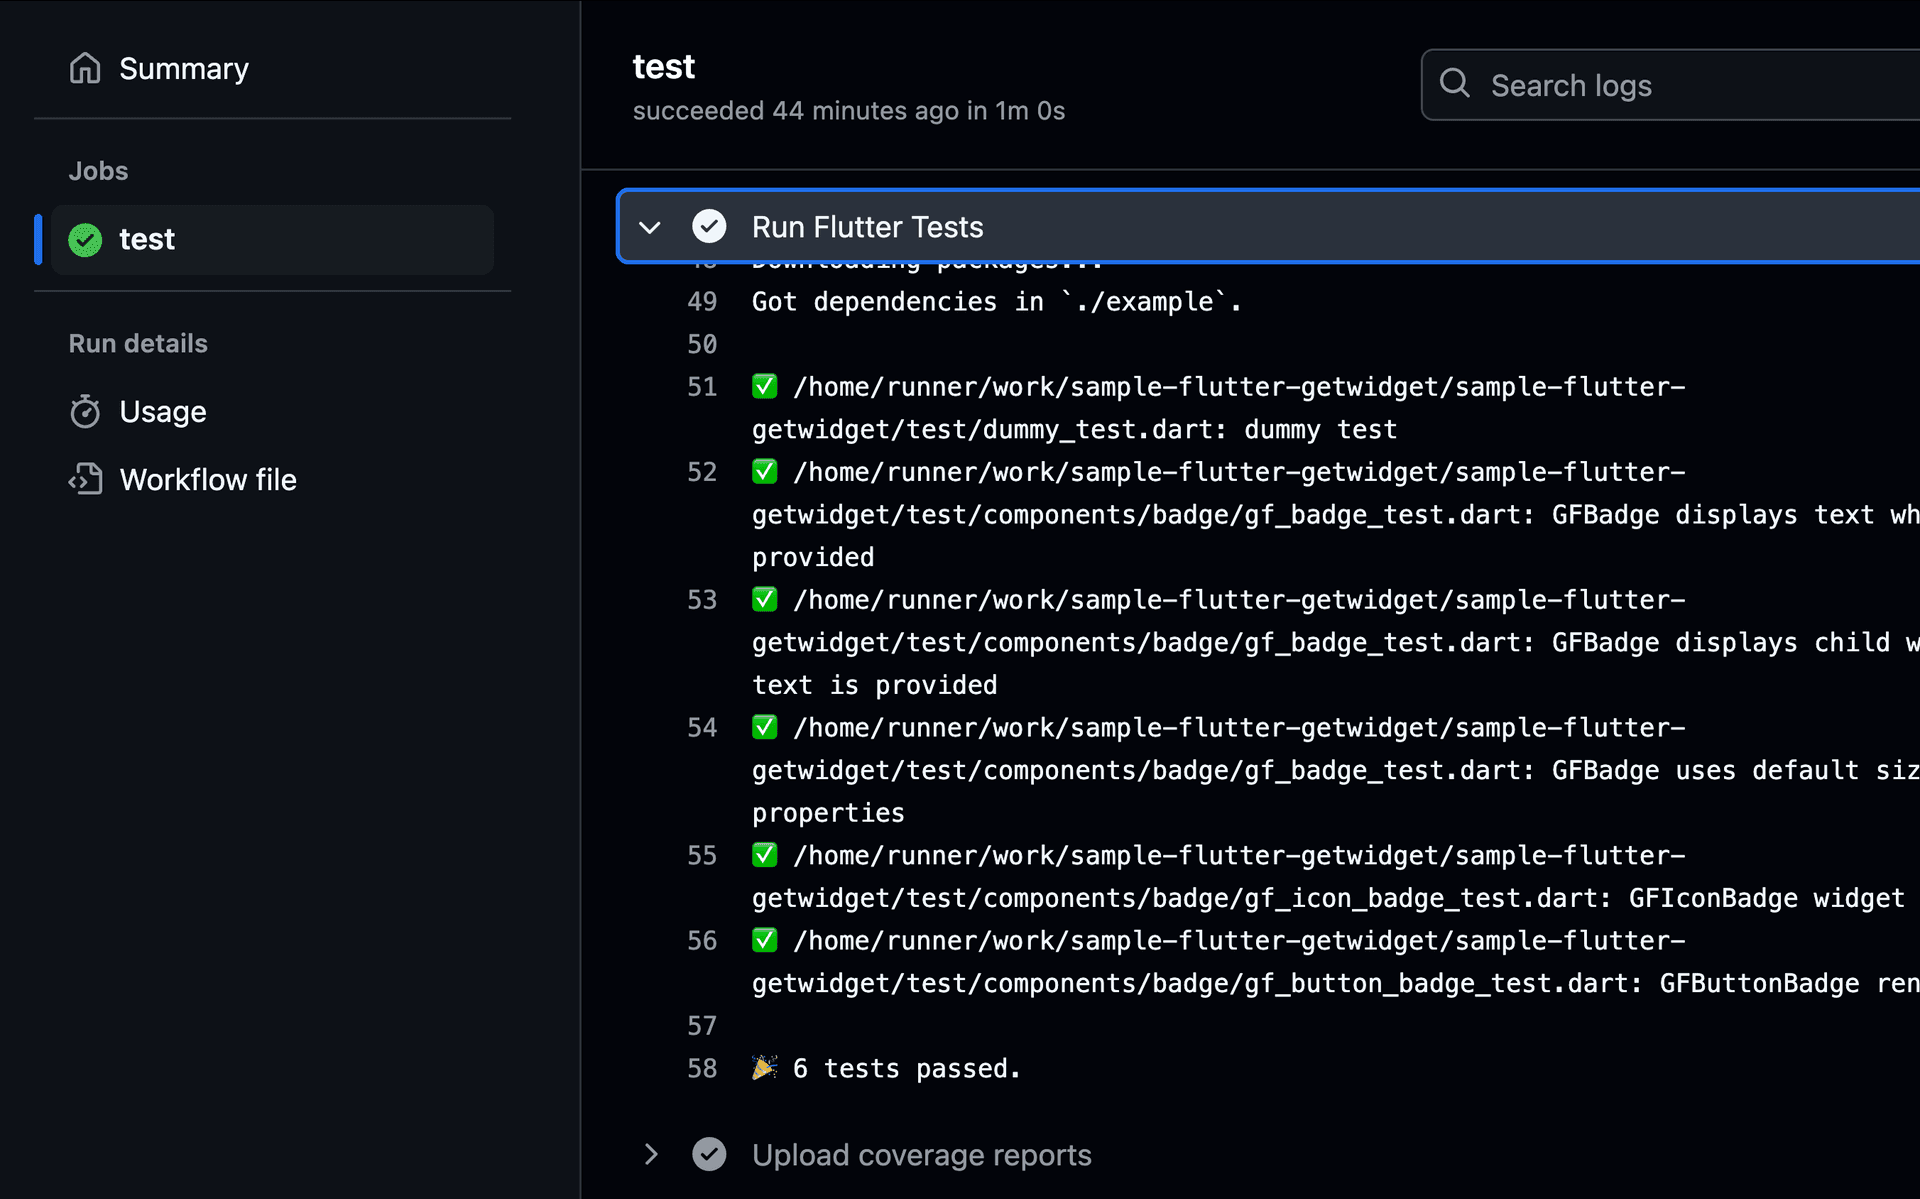
Task: Click the Summary home icon
Action: (85, 68)
